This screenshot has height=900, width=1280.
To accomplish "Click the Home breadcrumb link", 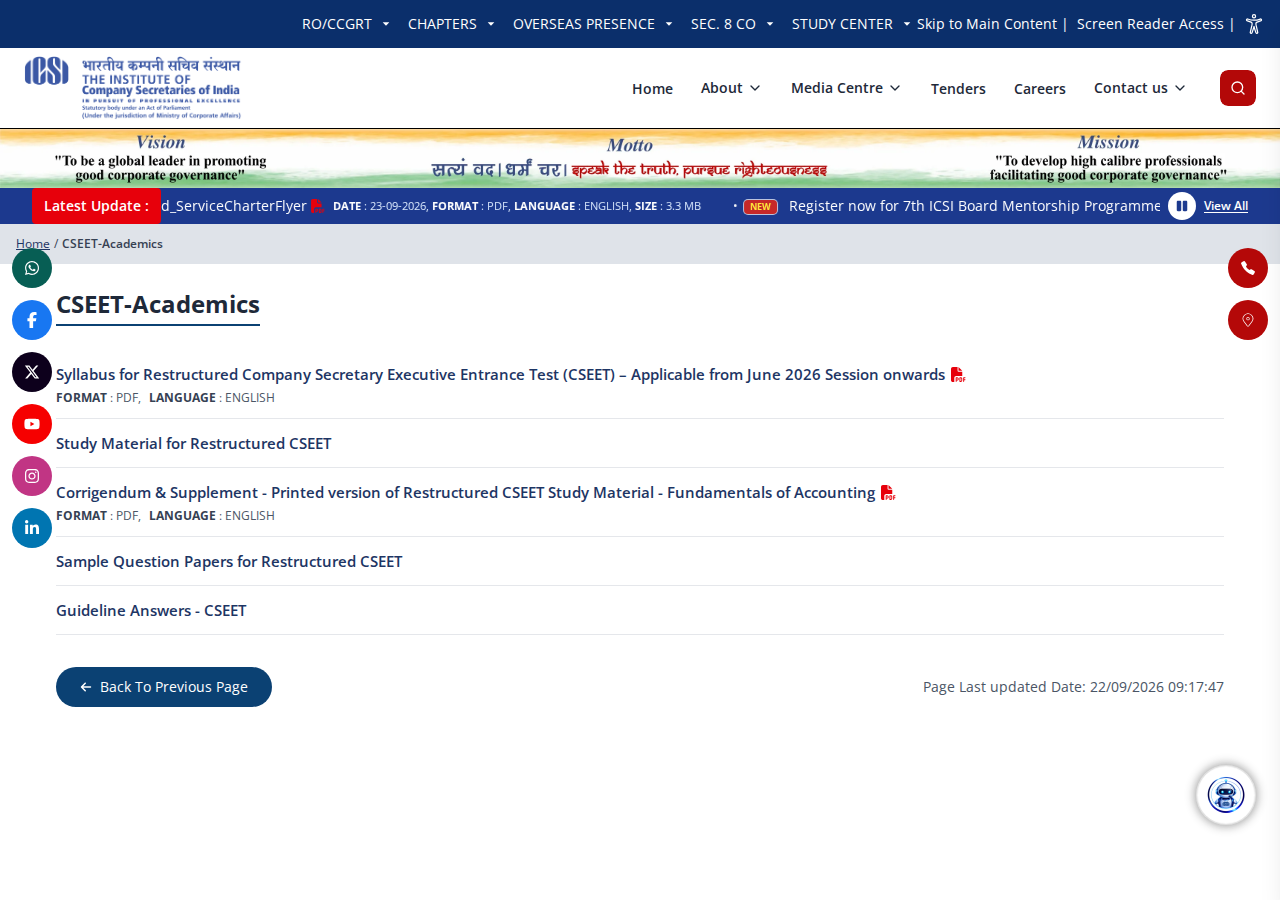I will [x=33, y=244].
